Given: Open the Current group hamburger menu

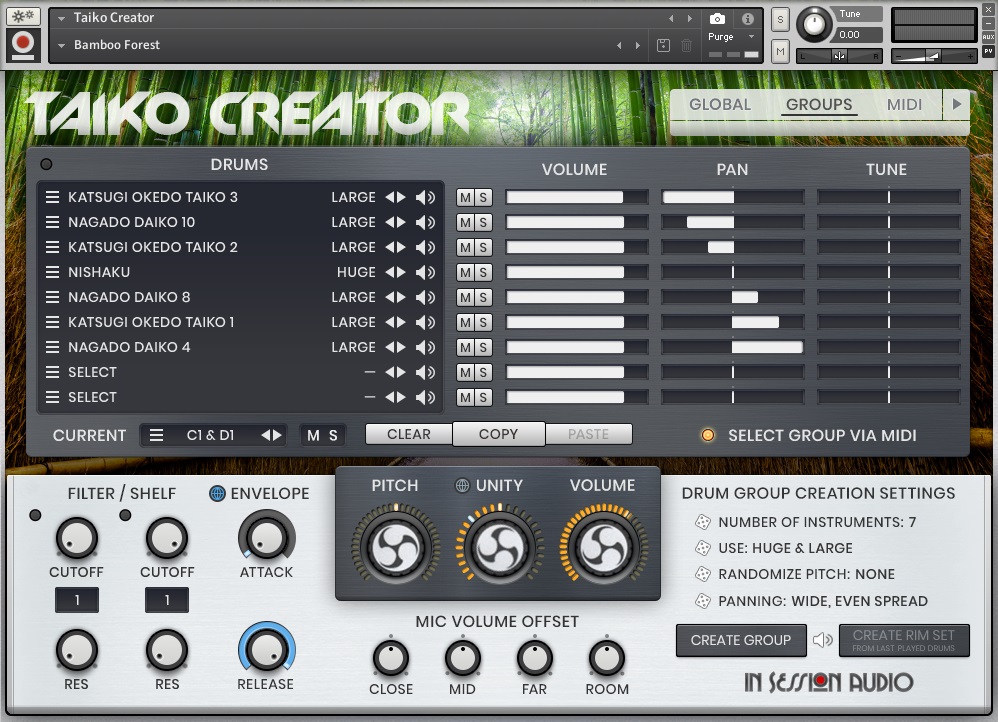Looking at the screenshot, I should (156, 435).
